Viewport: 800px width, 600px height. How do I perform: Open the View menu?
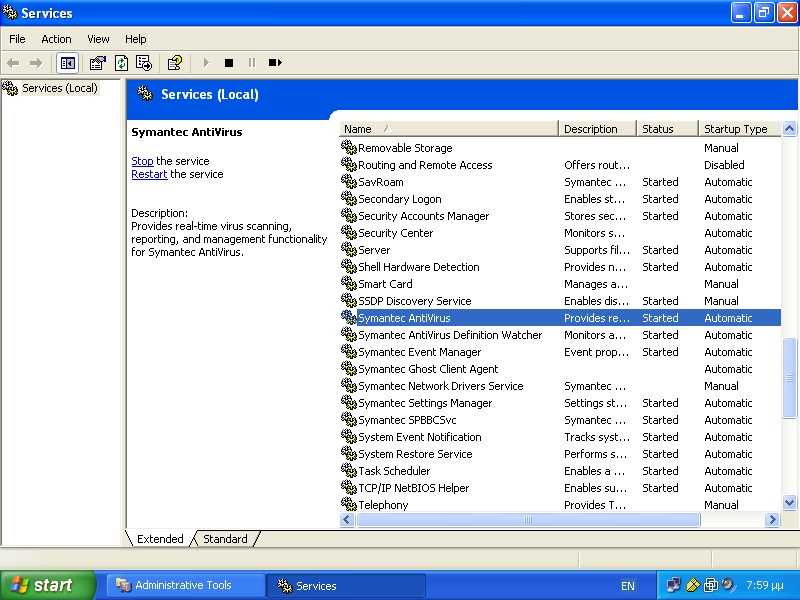coord(98,39)
